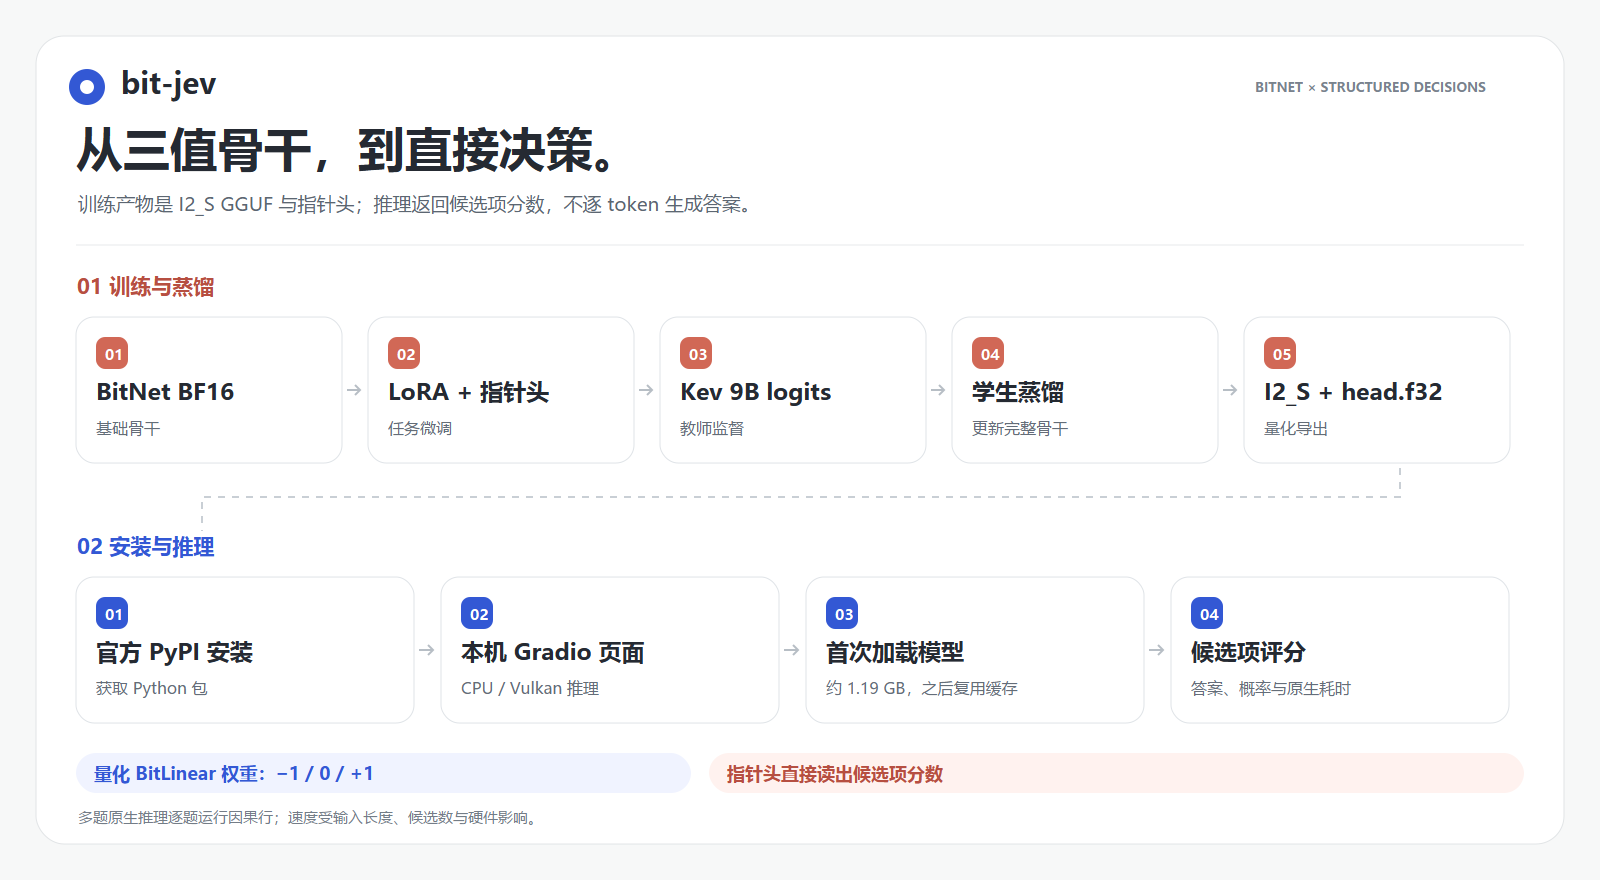
Task: Select the 学生蒸馏 card title
Action: tap(1018, 392)
